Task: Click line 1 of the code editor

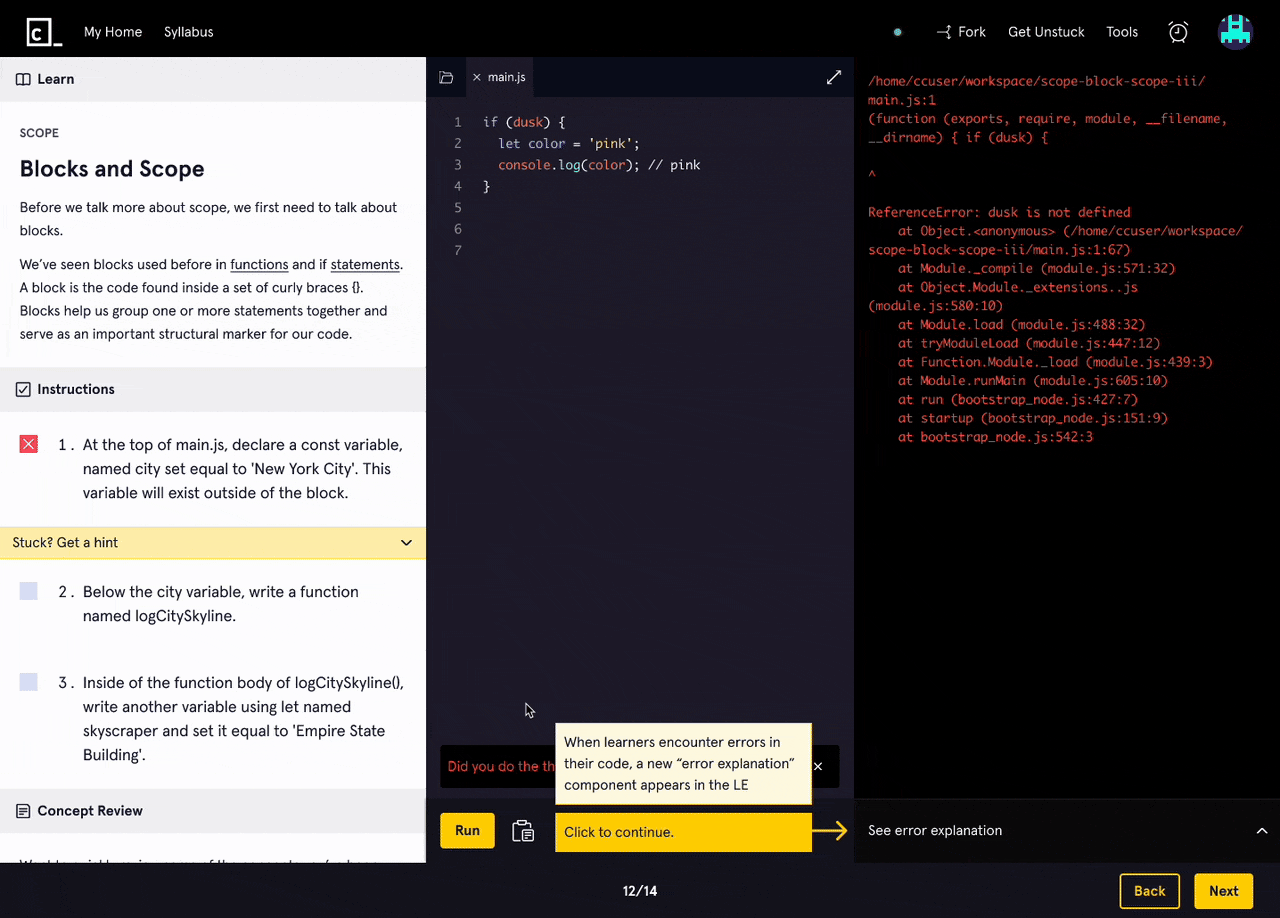Action: [x=524, y=122]
